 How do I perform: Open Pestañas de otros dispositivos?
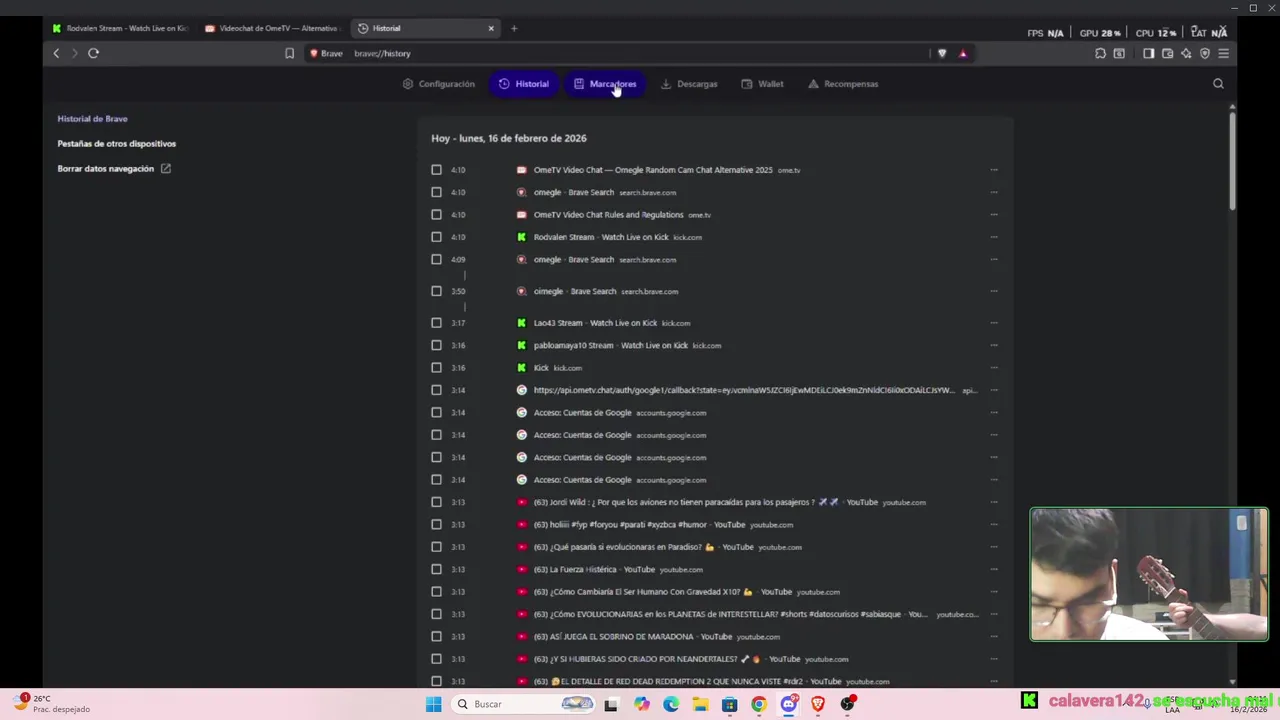116,144
